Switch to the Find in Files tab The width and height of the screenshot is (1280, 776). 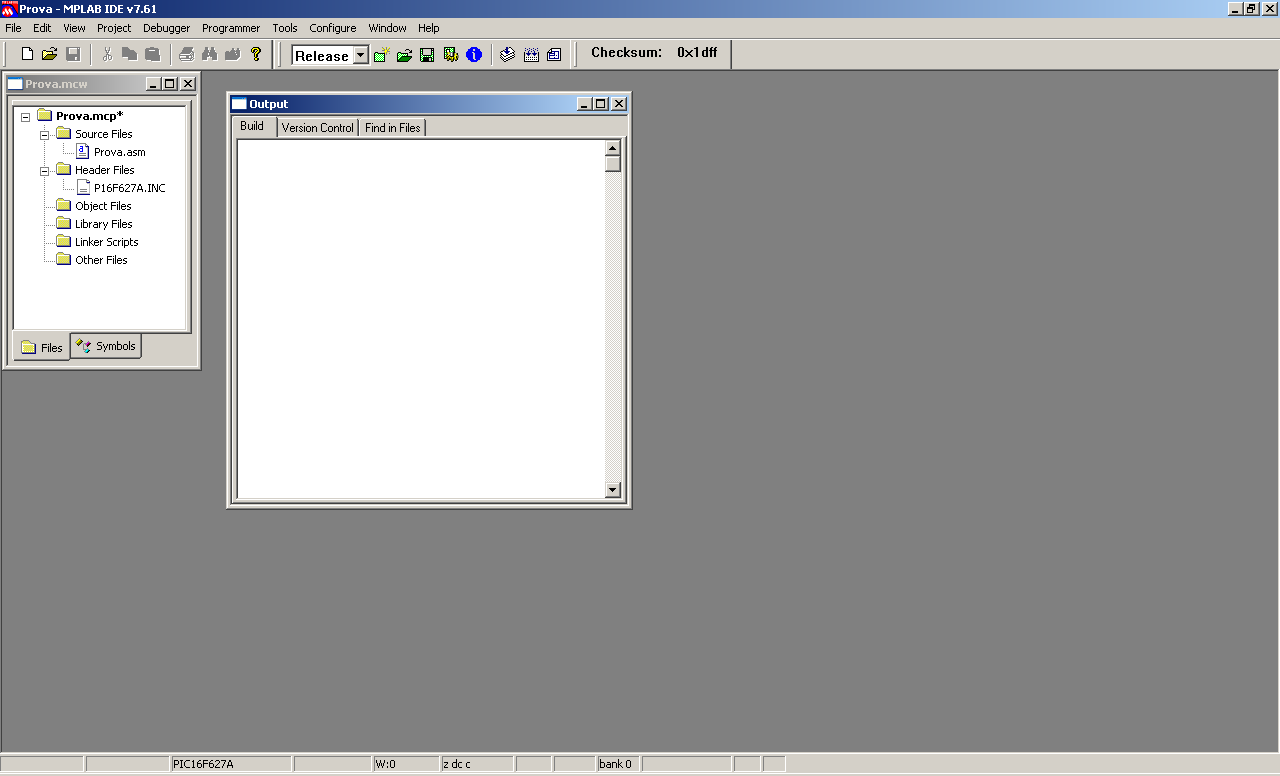392,128
